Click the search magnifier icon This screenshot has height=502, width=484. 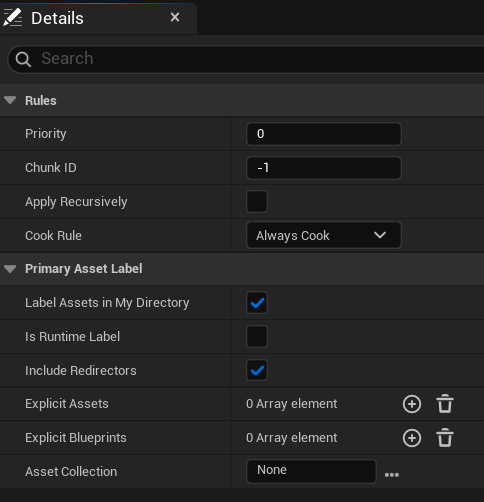pyautogui.click(x=23, y=59)
